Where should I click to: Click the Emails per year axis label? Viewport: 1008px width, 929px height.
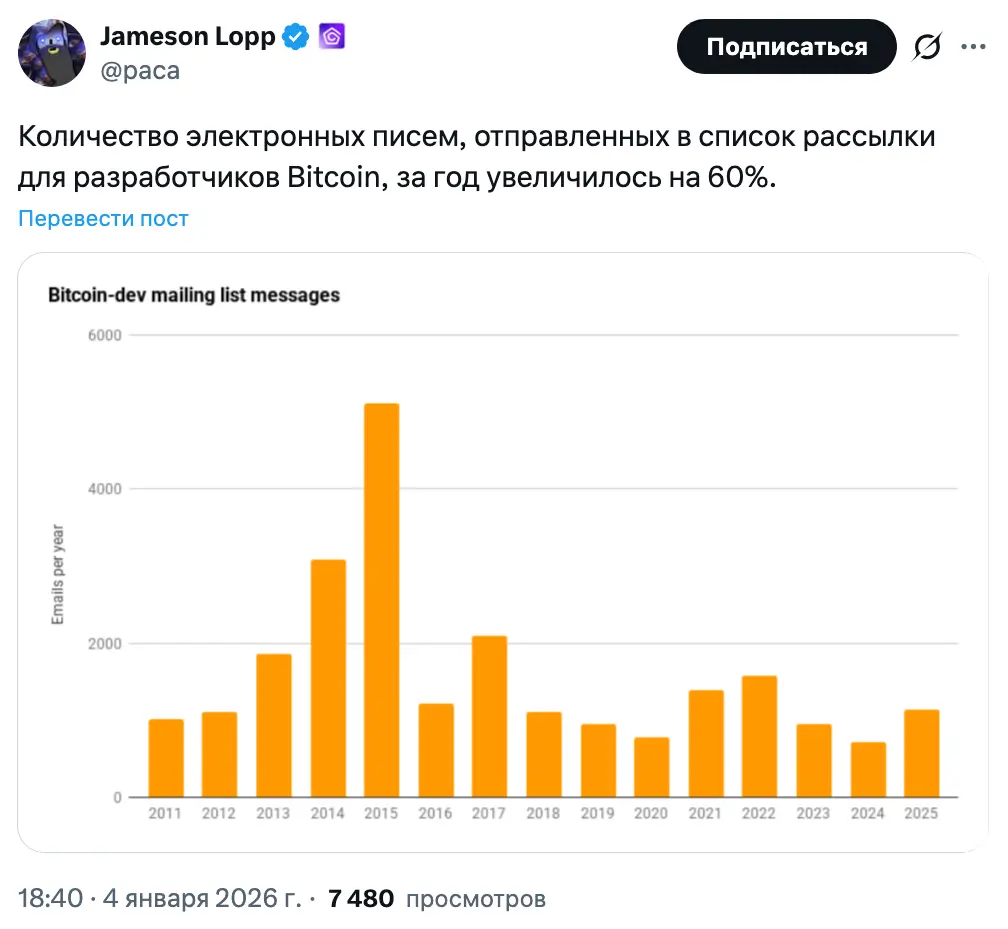click(x=58, y=576)
